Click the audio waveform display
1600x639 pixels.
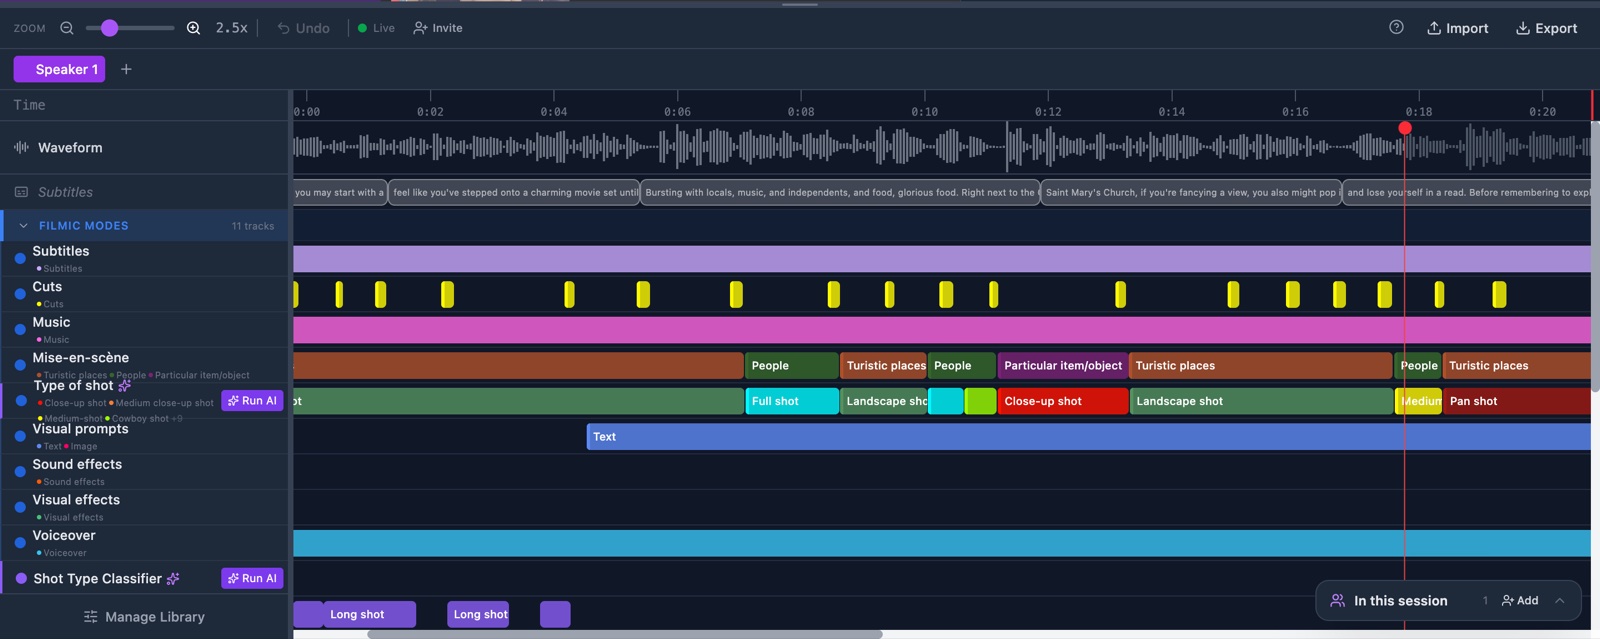(x=942, y=147)
